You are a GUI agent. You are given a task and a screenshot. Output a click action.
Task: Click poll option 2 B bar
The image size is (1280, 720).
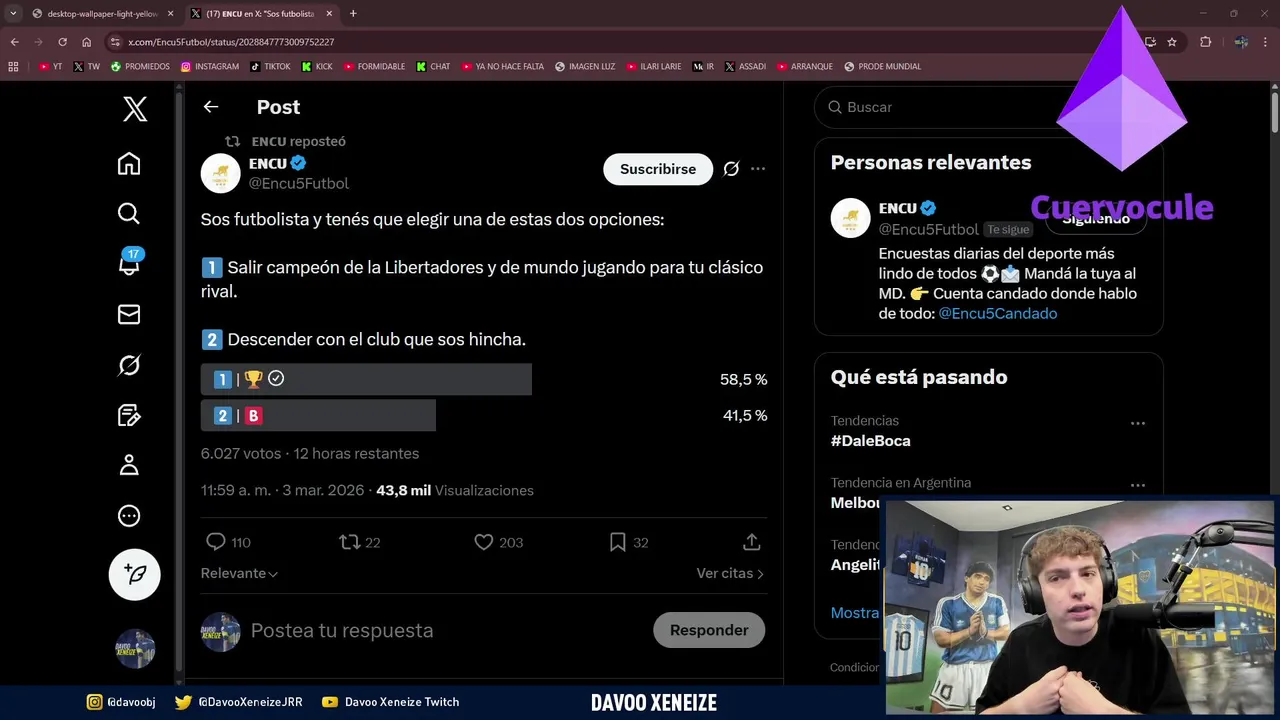click(318, 415)
